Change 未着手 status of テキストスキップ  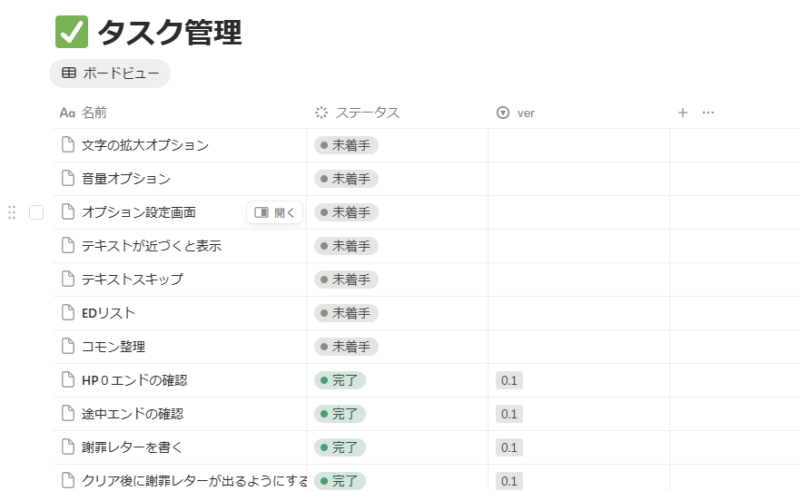346,279
